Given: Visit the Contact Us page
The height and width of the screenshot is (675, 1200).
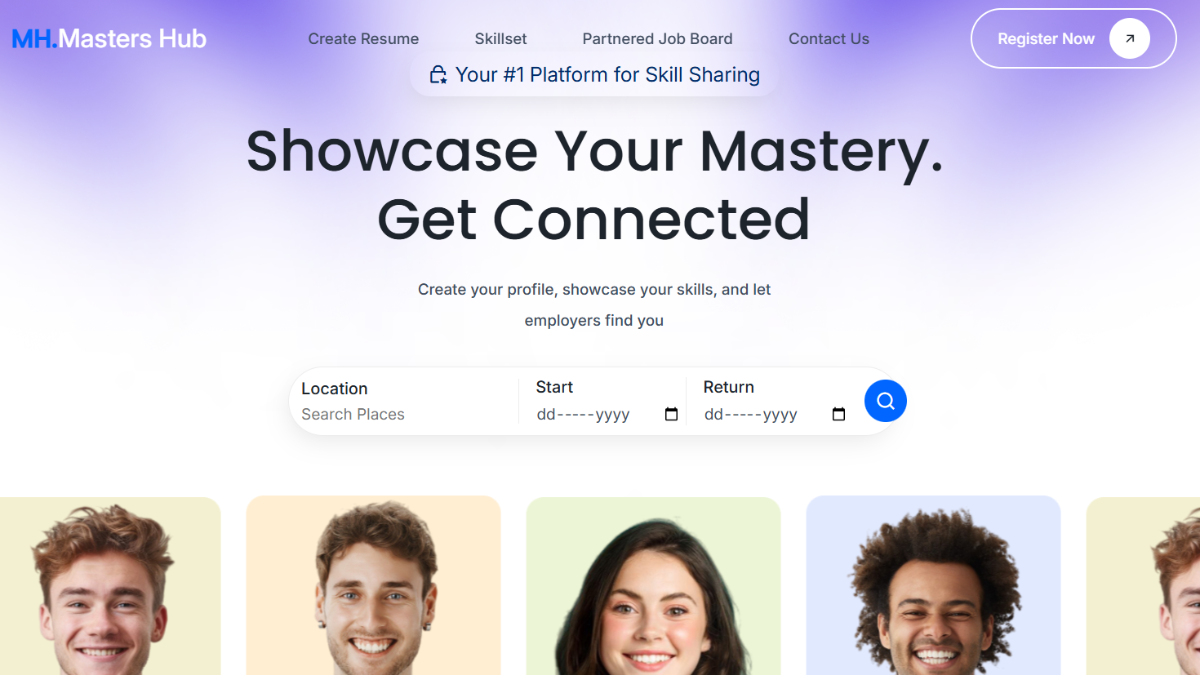Looking at the screenshot, I should [829, 39].
